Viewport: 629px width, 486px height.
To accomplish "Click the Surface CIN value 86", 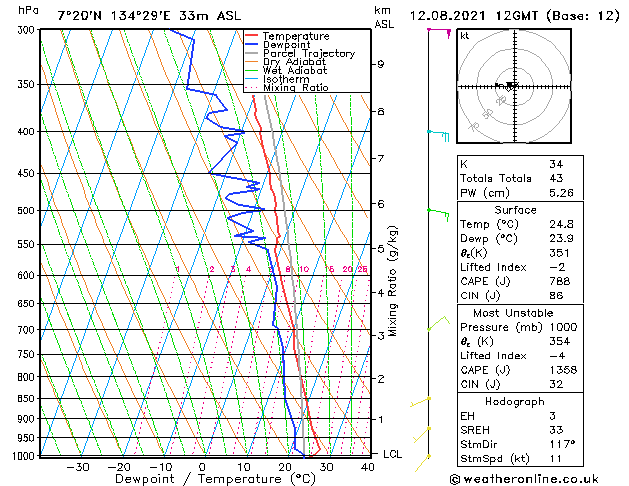I will (x=556, y=296).
